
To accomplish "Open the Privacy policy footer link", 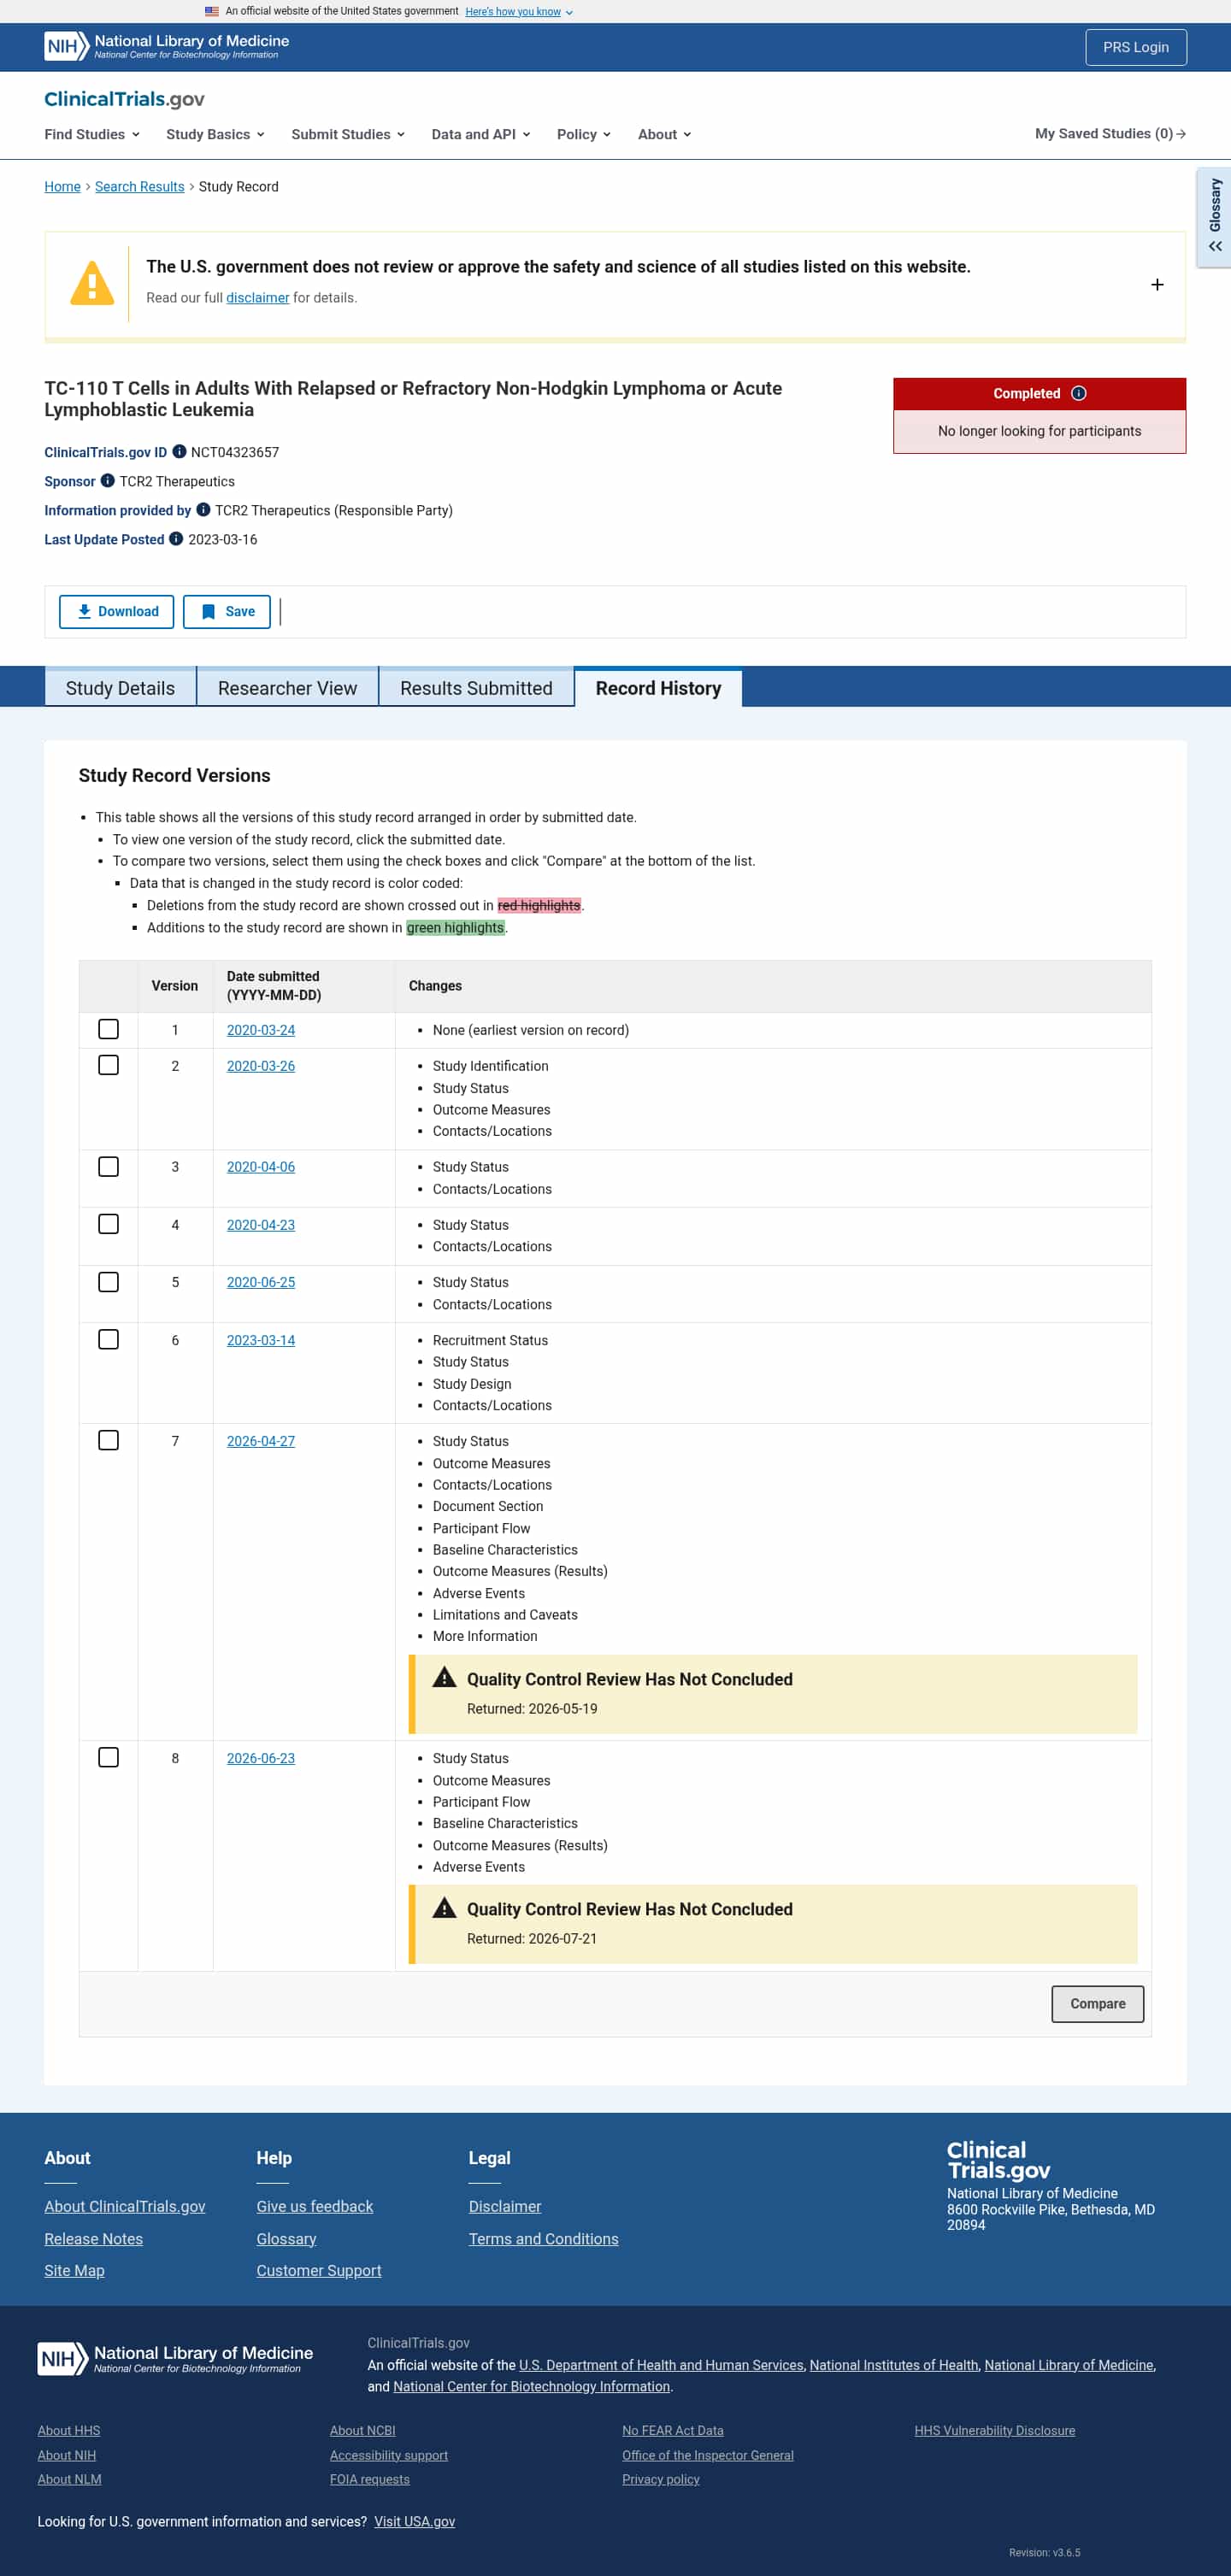I will click(x=660, y=2479).
